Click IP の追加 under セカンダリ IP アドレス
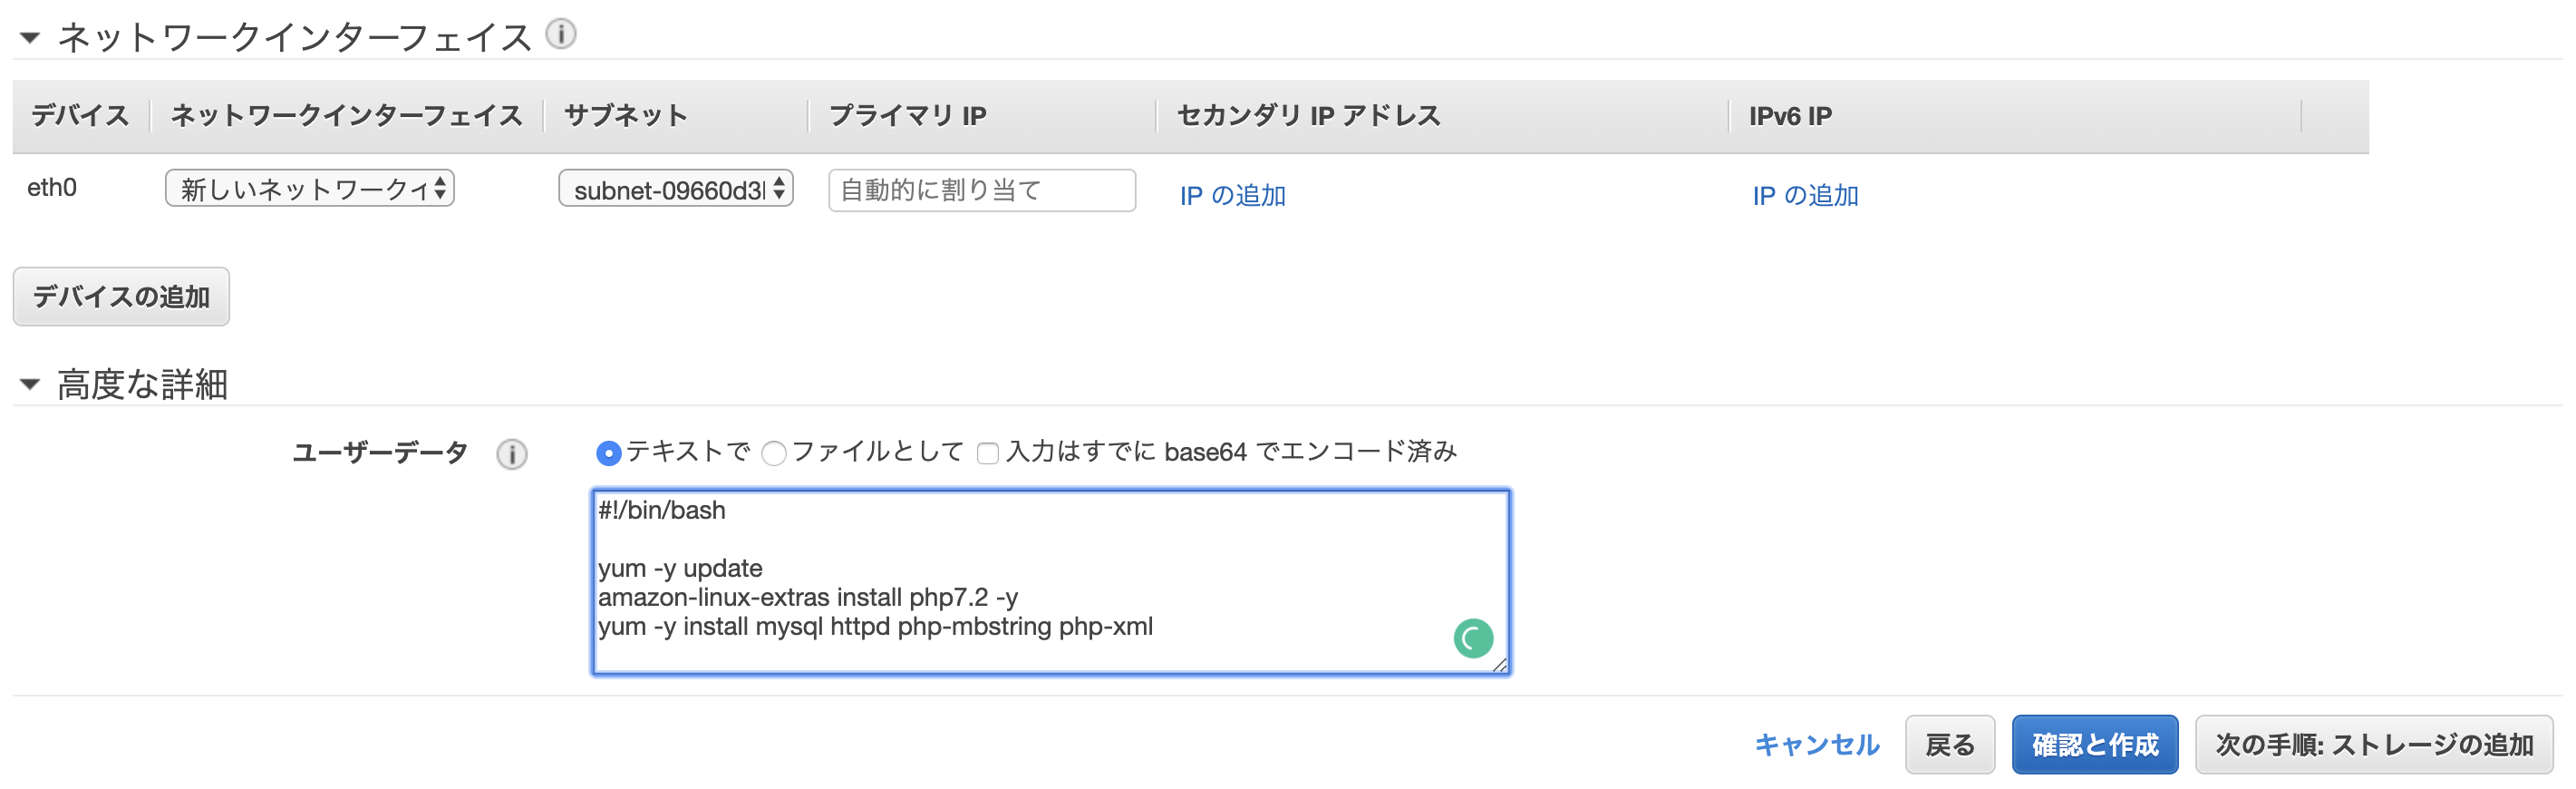 [x=1232, y=195]
